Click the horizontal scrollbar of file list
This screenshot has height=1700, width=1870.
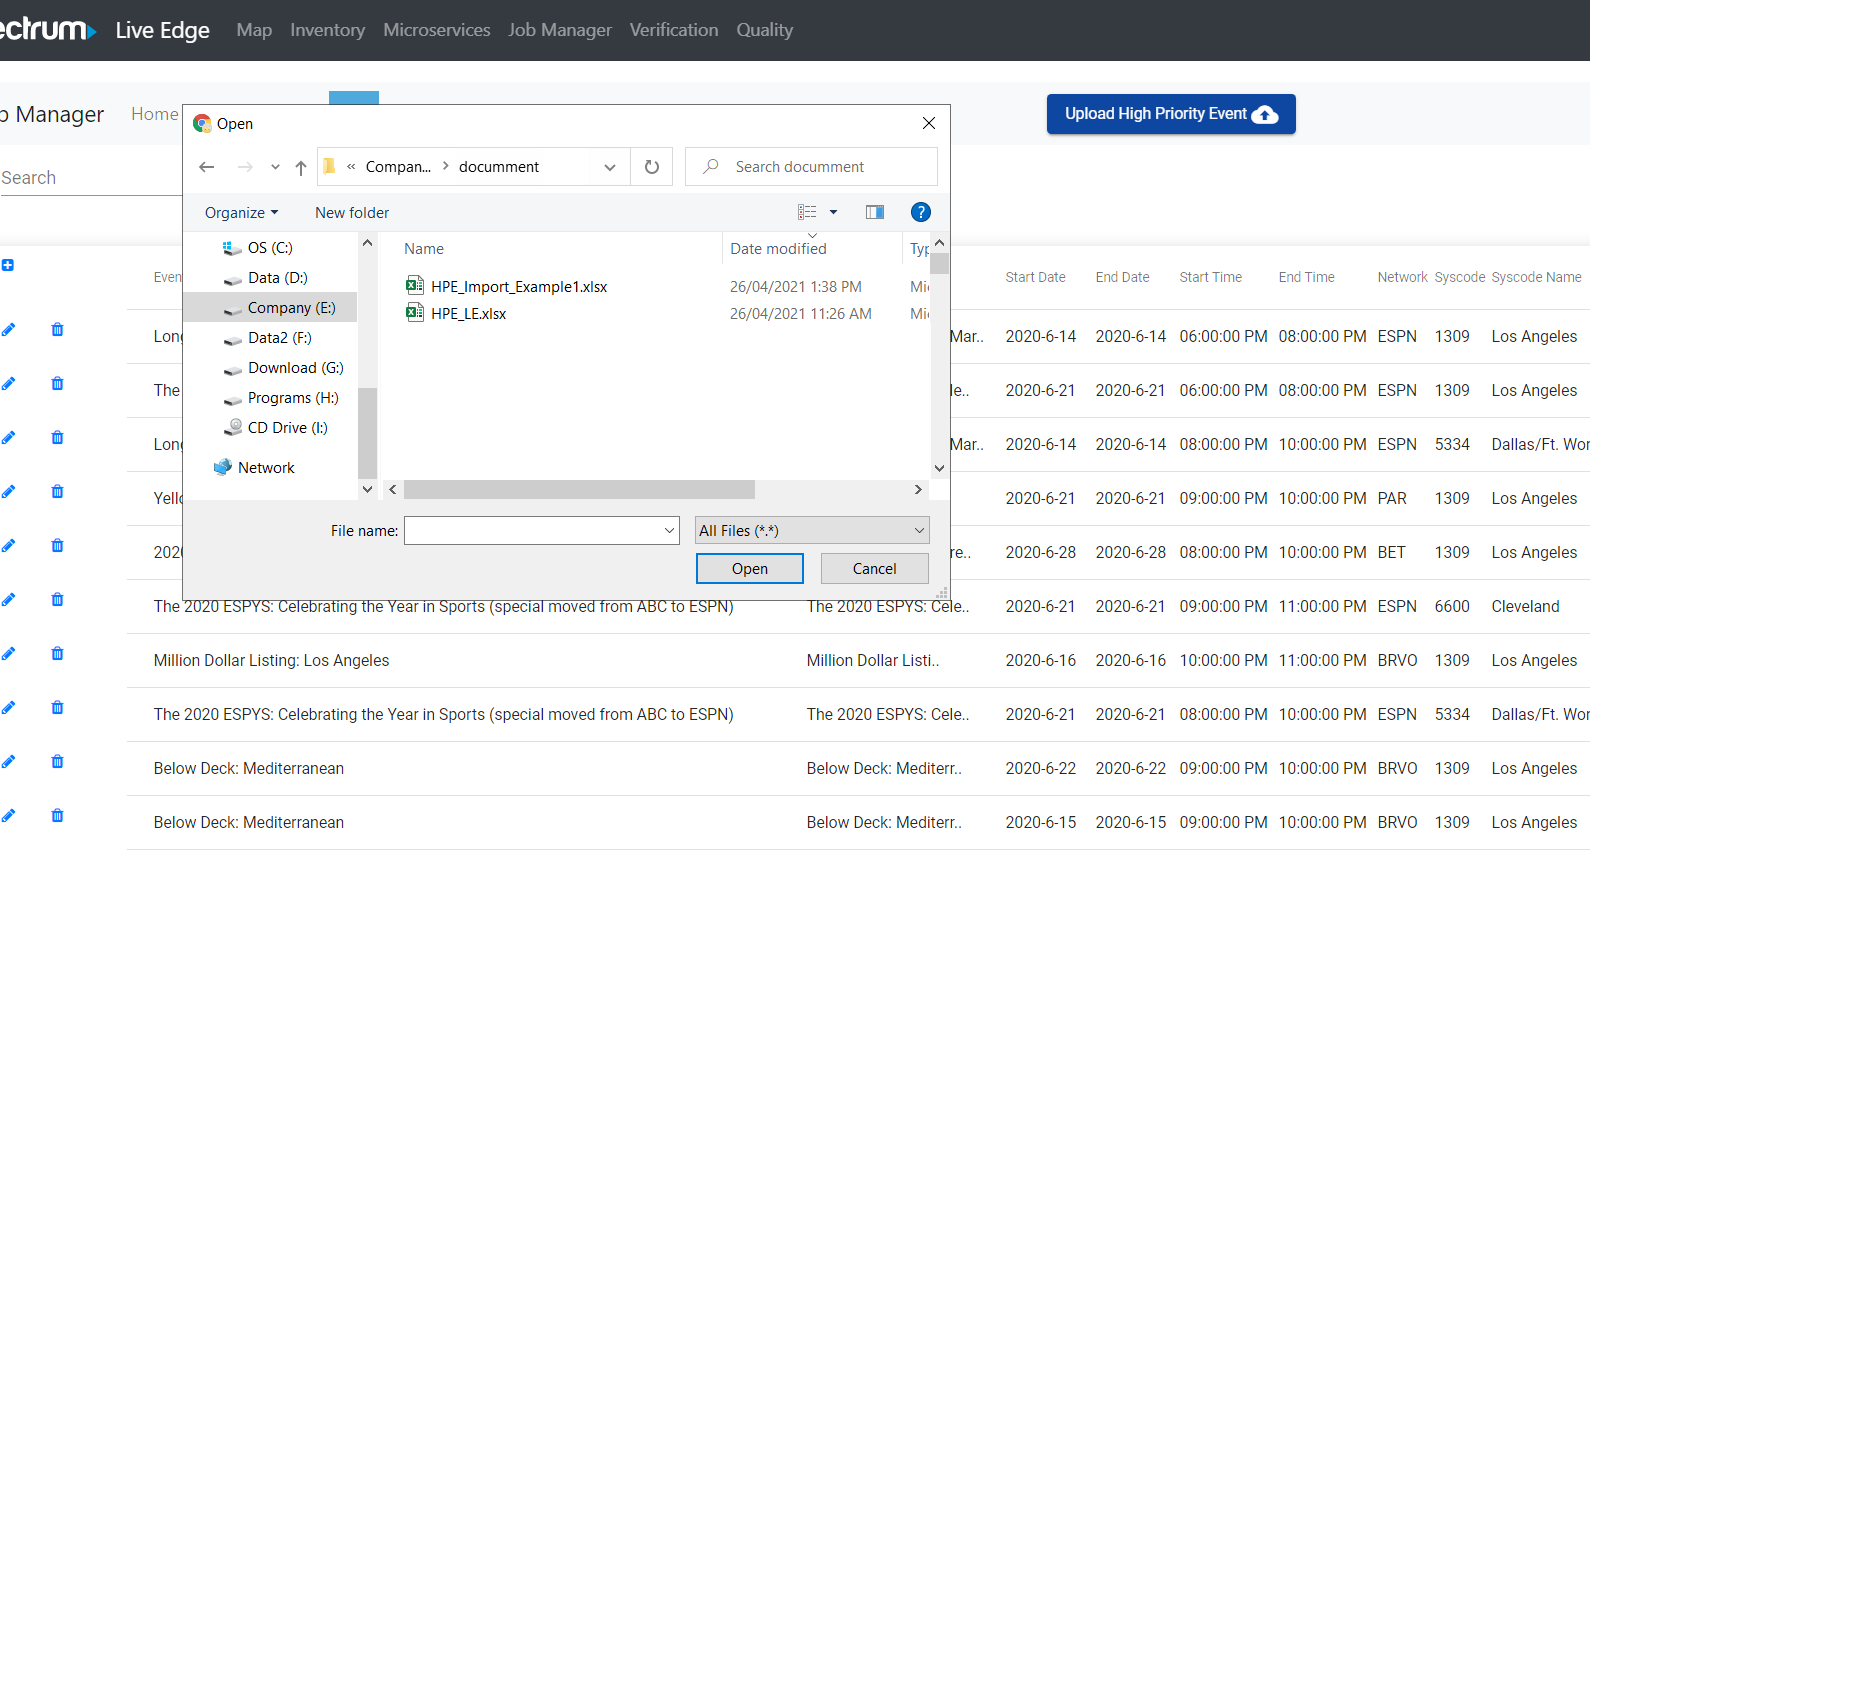click(x=579, y=490)
